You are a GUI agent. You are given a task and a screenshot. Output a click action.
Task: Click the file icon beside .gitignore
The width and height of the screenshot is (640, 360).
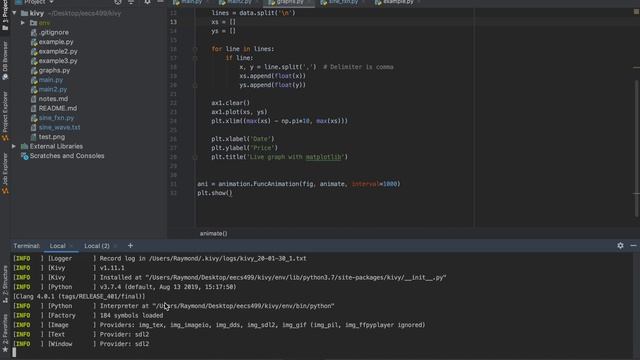coord(34,32)
